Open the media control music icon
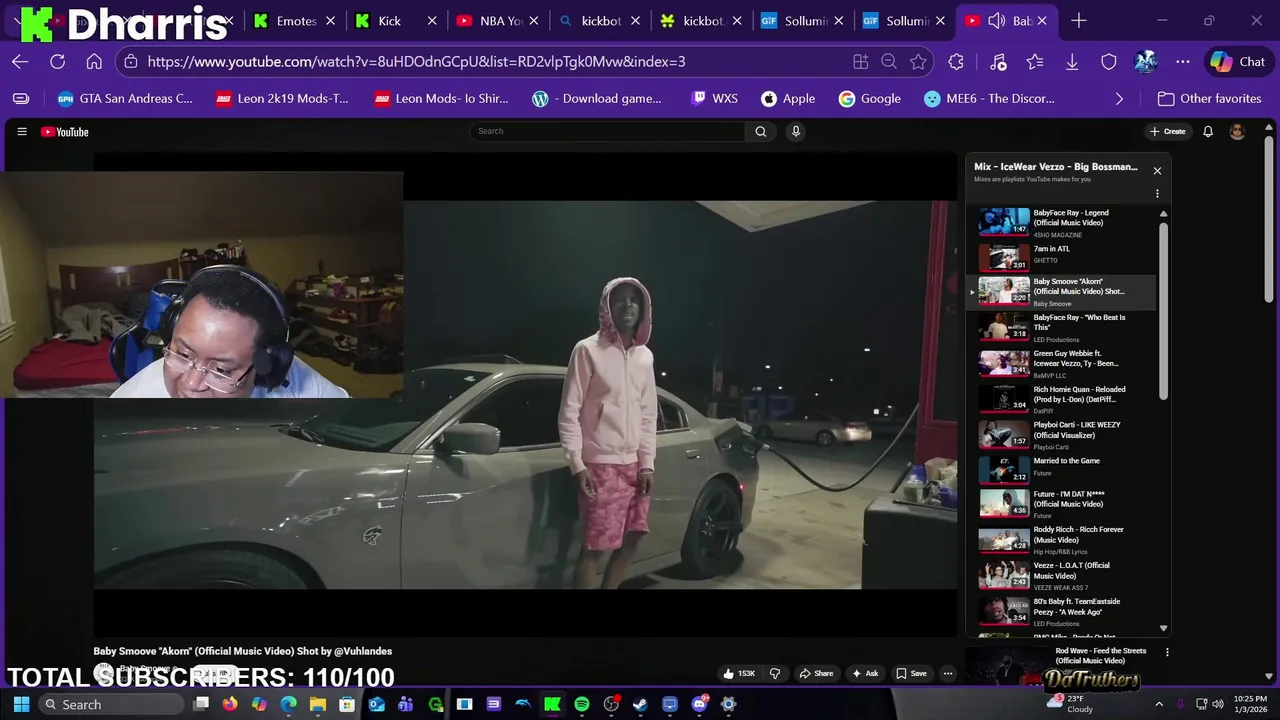 998,62
